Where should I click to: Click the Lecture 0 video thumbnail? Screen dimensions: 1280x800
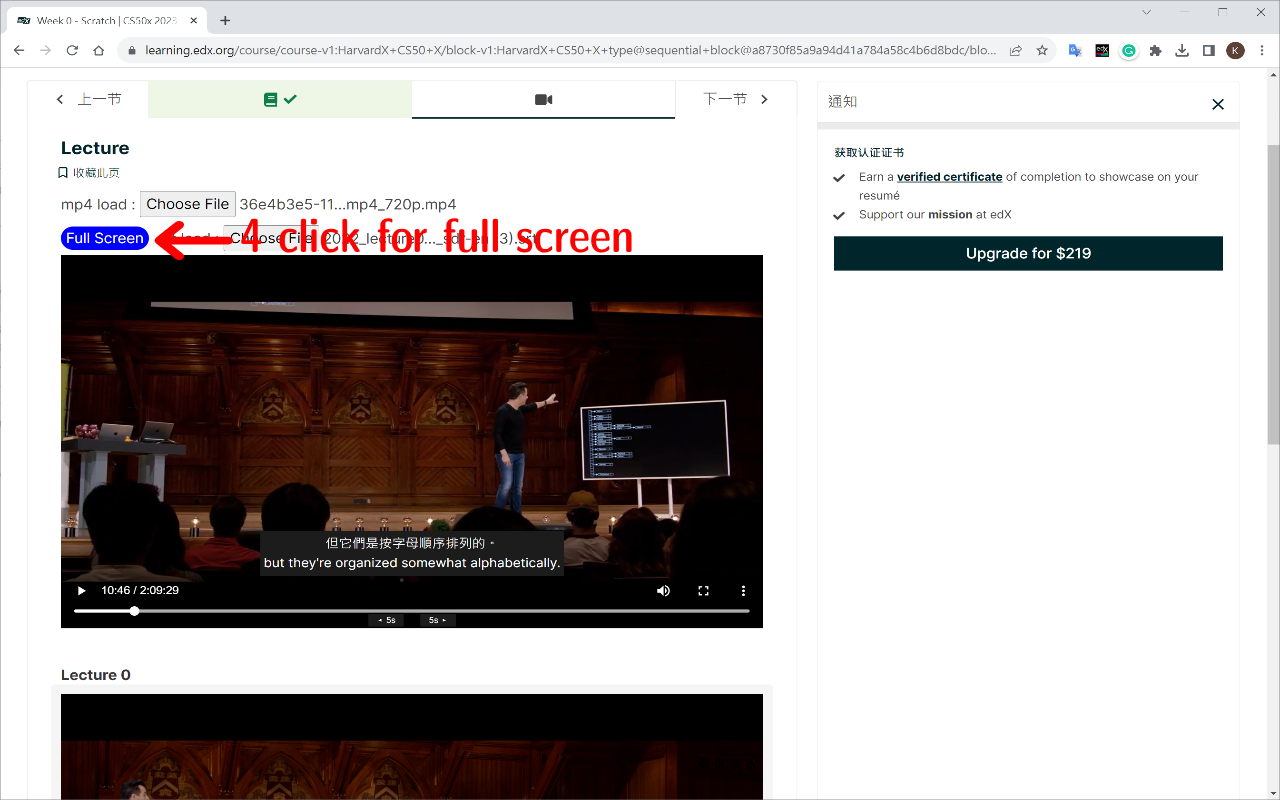pyautogui.click(x=411, y=746)
